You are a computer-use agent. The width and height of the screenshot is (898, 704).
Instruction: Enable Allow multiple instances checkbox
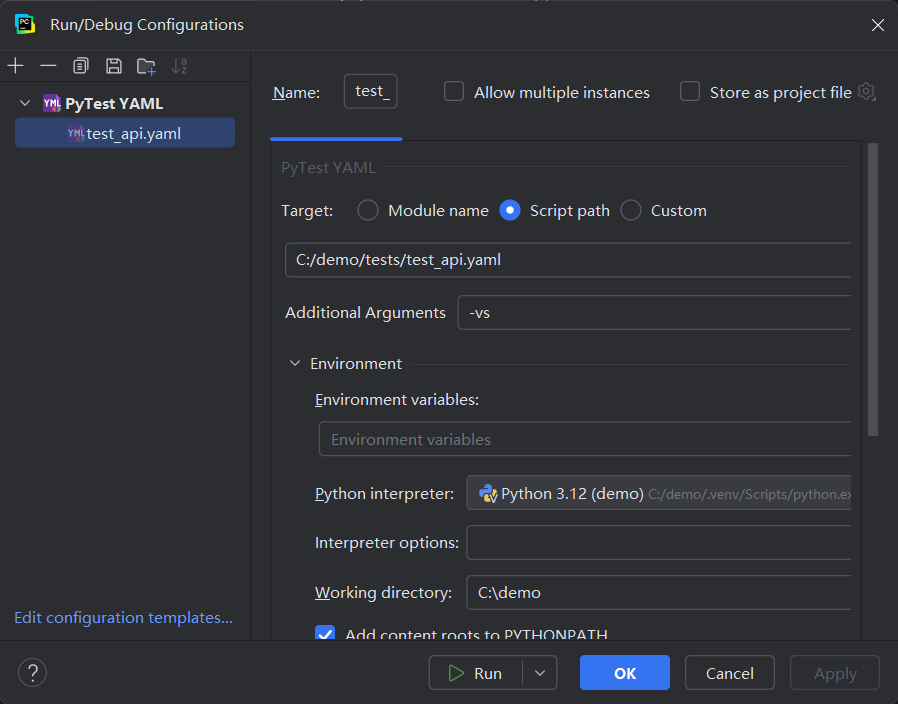tap(454, 92)
